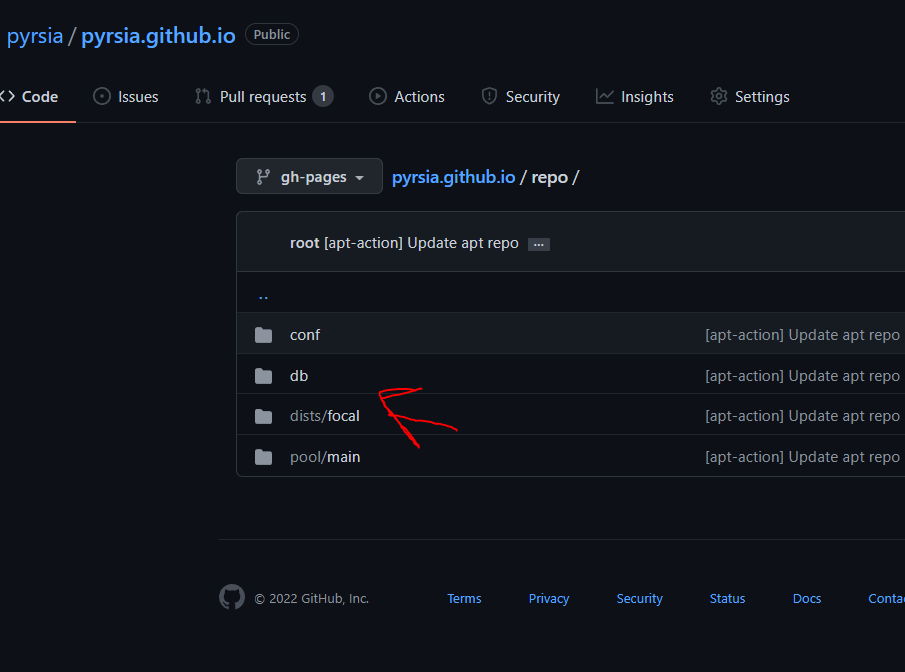
Task: Click the repo breadcrumb segment
Action: [x=549, y=177]
